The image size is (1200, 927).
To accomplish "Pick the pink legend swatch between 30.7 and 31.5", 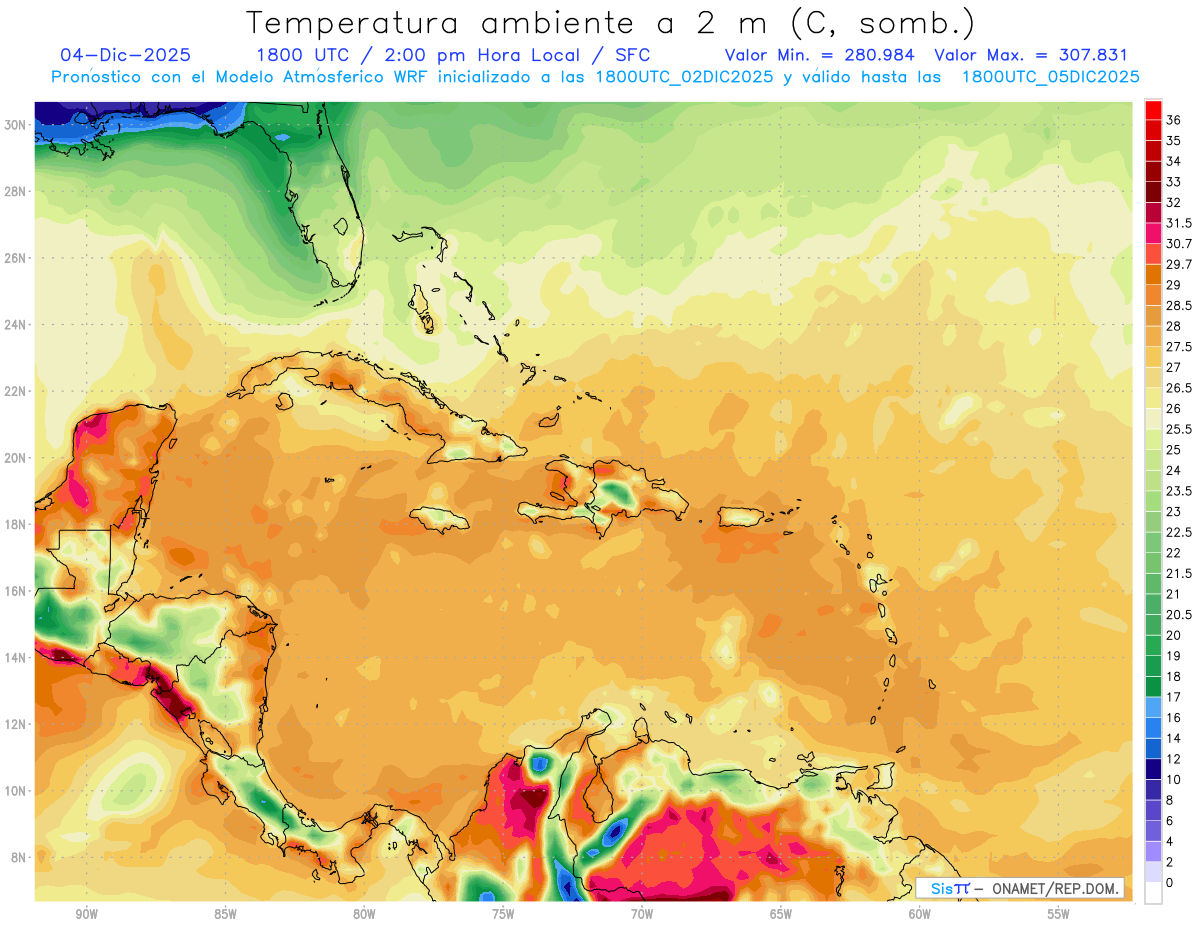I will click(1153, 232).
